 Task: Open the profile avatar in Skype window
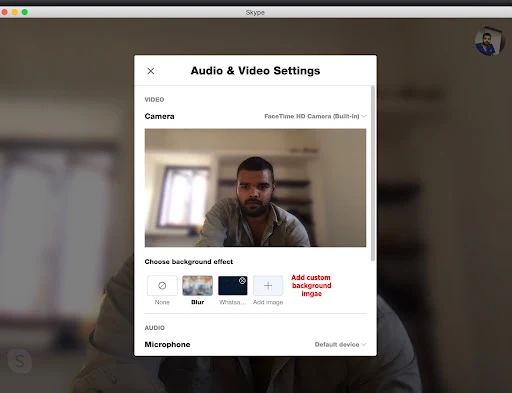click(x=489, y=41)
